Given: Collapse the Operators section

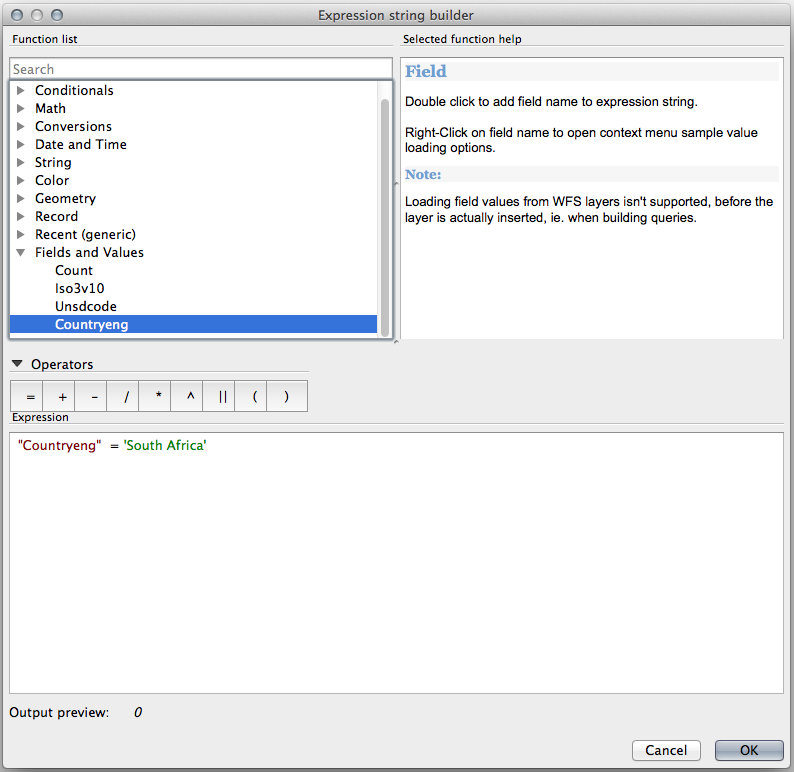Looking at the screenshot, I should pyautogui.click(x=17, y=364).
